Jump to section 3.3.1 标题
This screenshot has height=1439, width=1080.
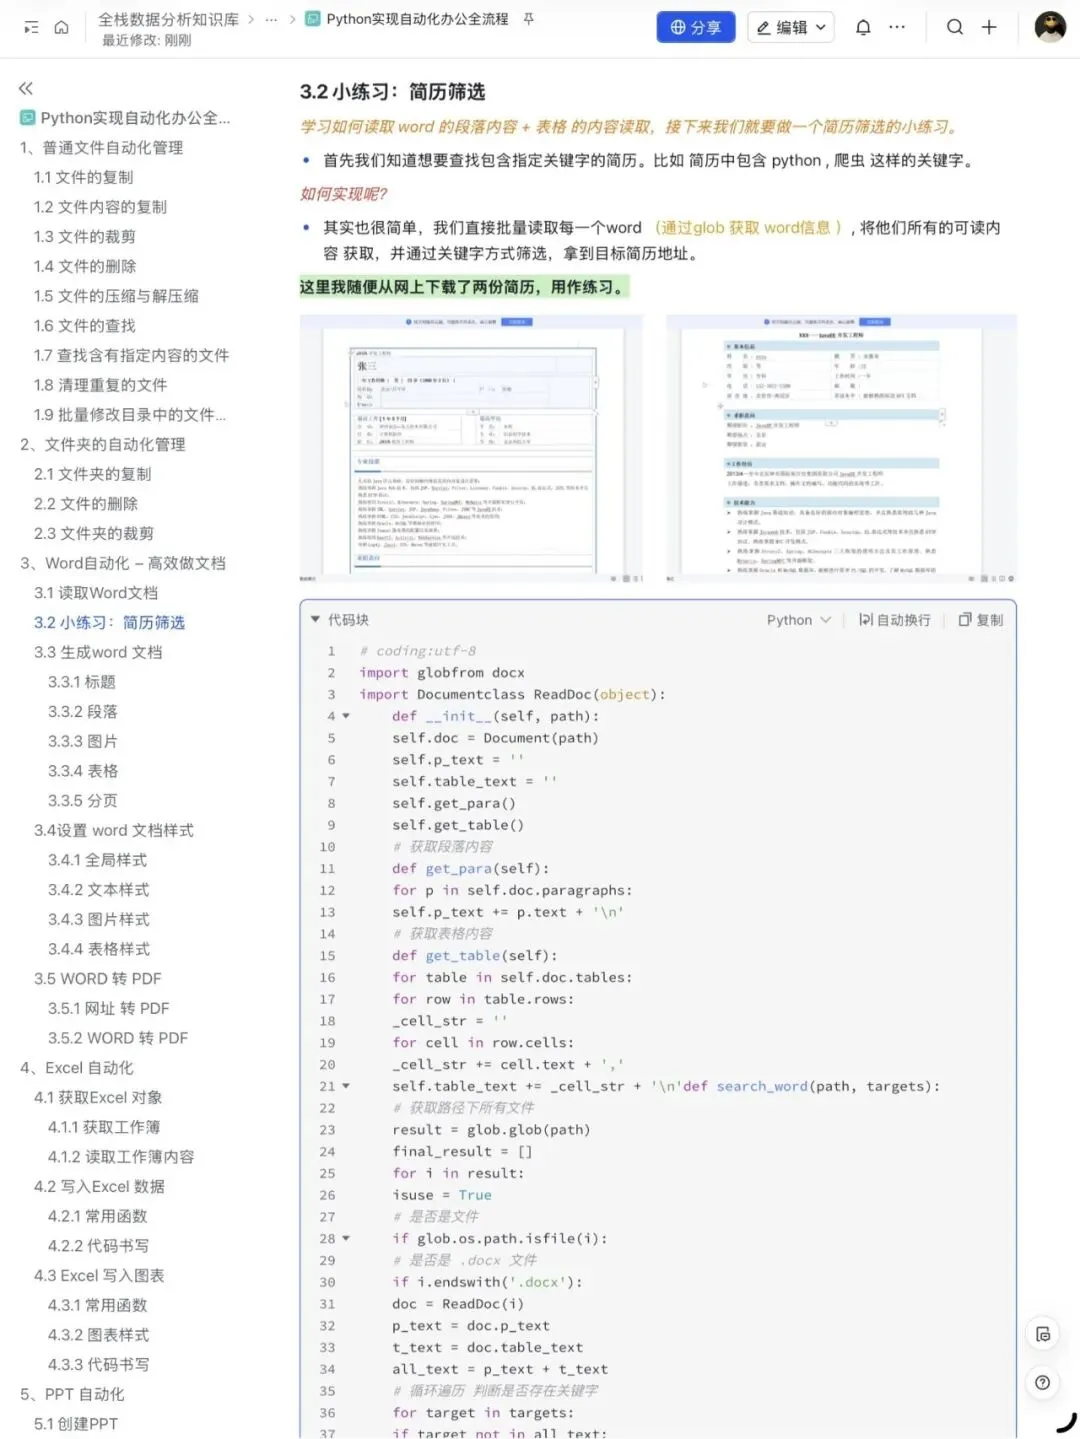click(x=82, y=682)
